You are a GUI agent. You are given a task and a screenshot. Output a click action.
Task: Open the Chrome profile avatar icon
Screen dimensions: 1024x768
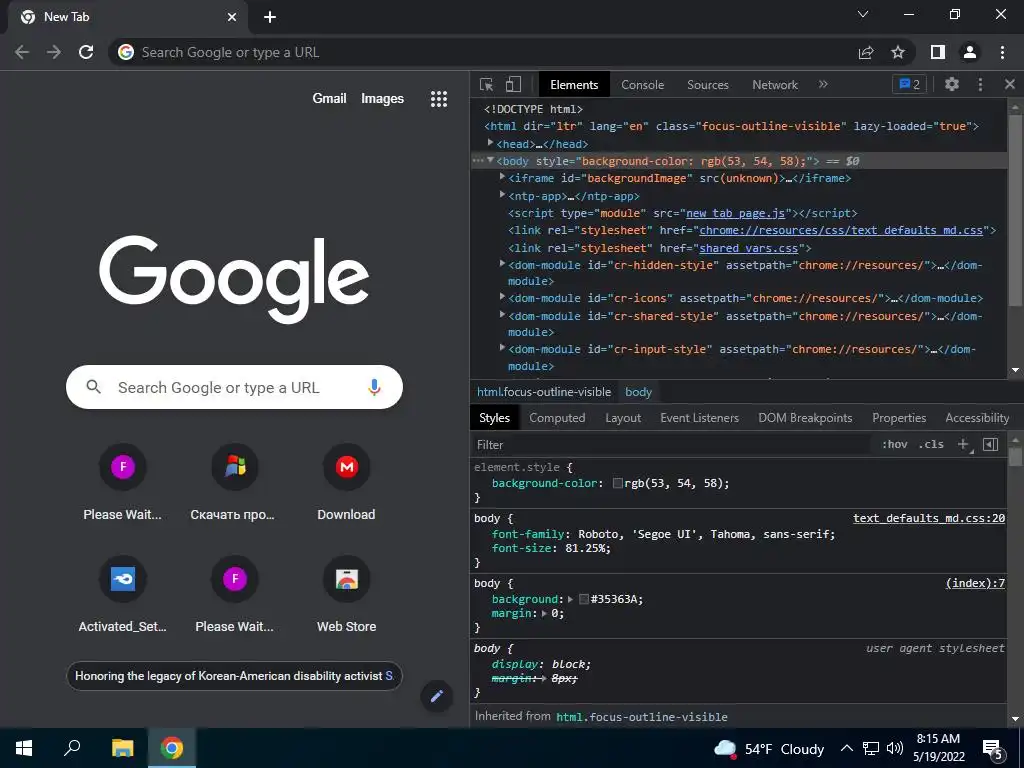pyautogui.click(x=970, y=52)
